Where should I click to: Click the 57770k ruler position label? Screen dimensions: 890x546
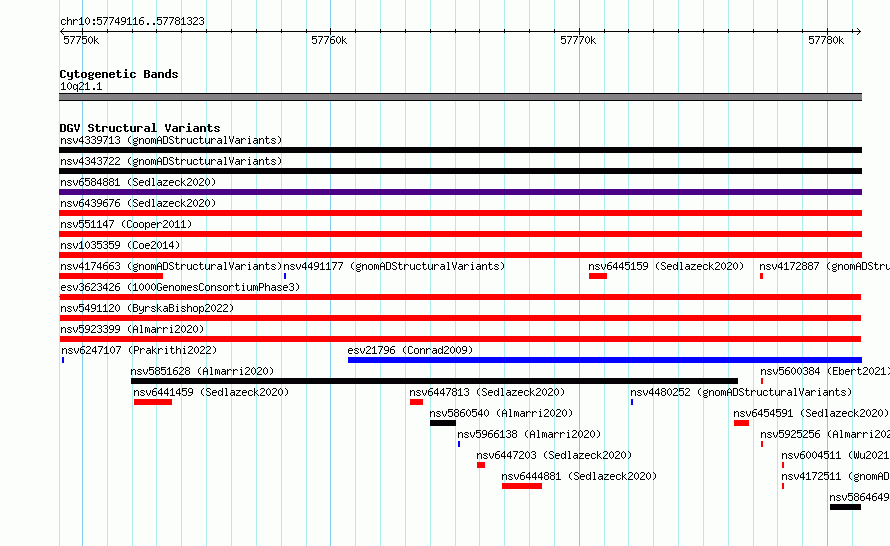[x=578, y=40]
